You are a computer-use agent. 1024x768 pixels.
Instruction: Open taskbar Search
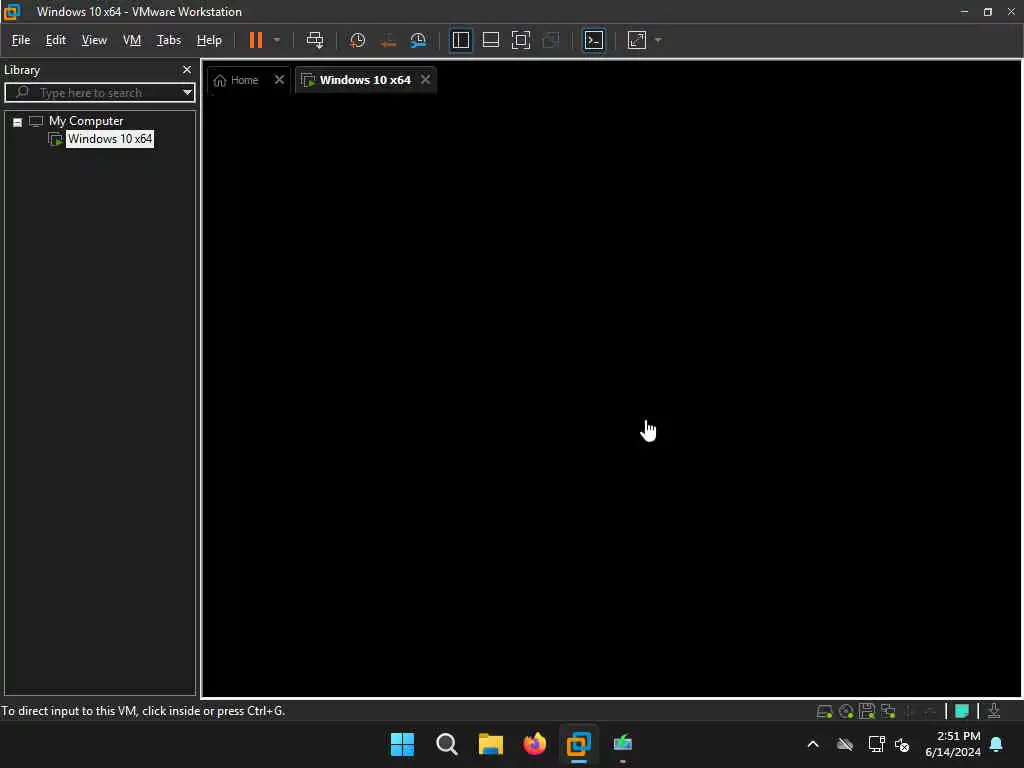coord(447,744)
